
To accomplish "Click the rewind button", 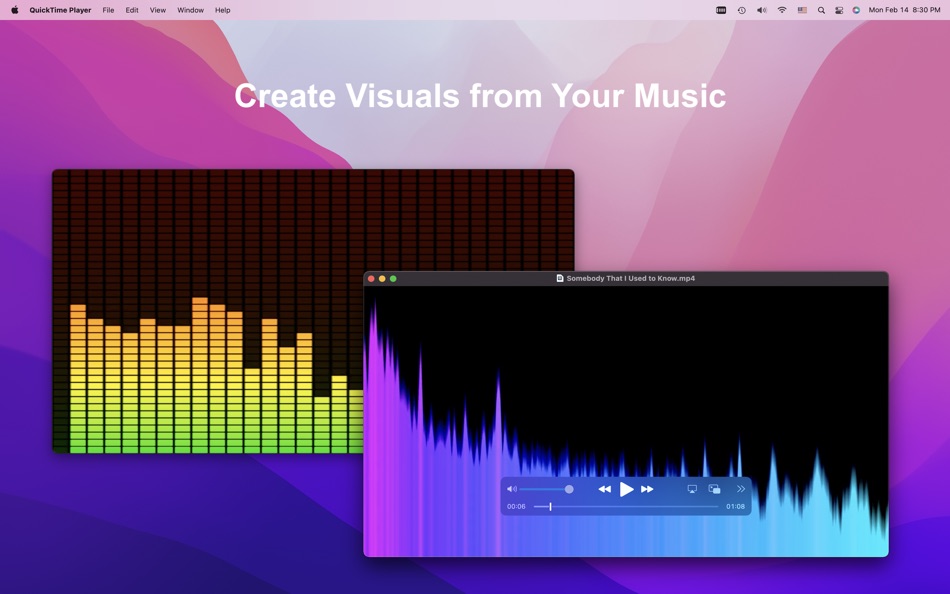I will pyautogui.click(x=604, y=489).
